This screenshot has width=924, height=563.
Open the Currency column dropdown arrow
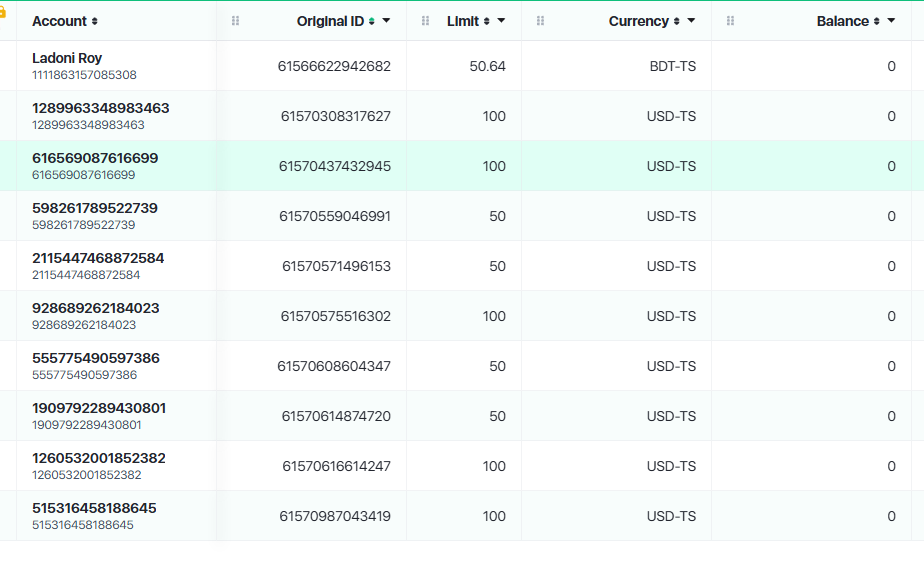pos(691,21)
